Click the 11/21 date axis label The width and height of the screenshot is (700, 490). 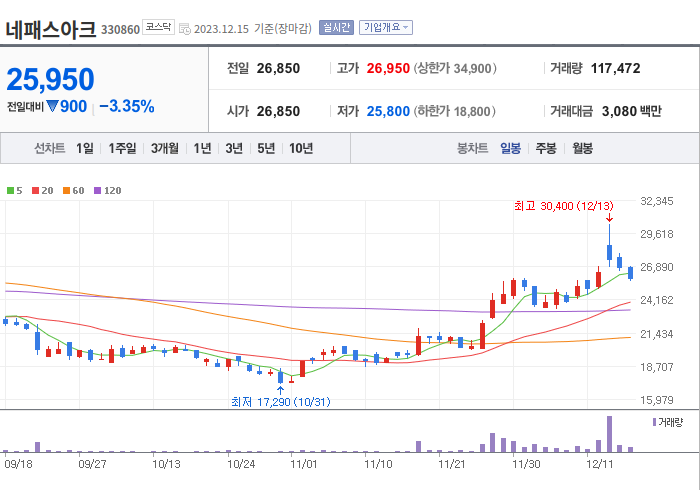pos(452,464)
